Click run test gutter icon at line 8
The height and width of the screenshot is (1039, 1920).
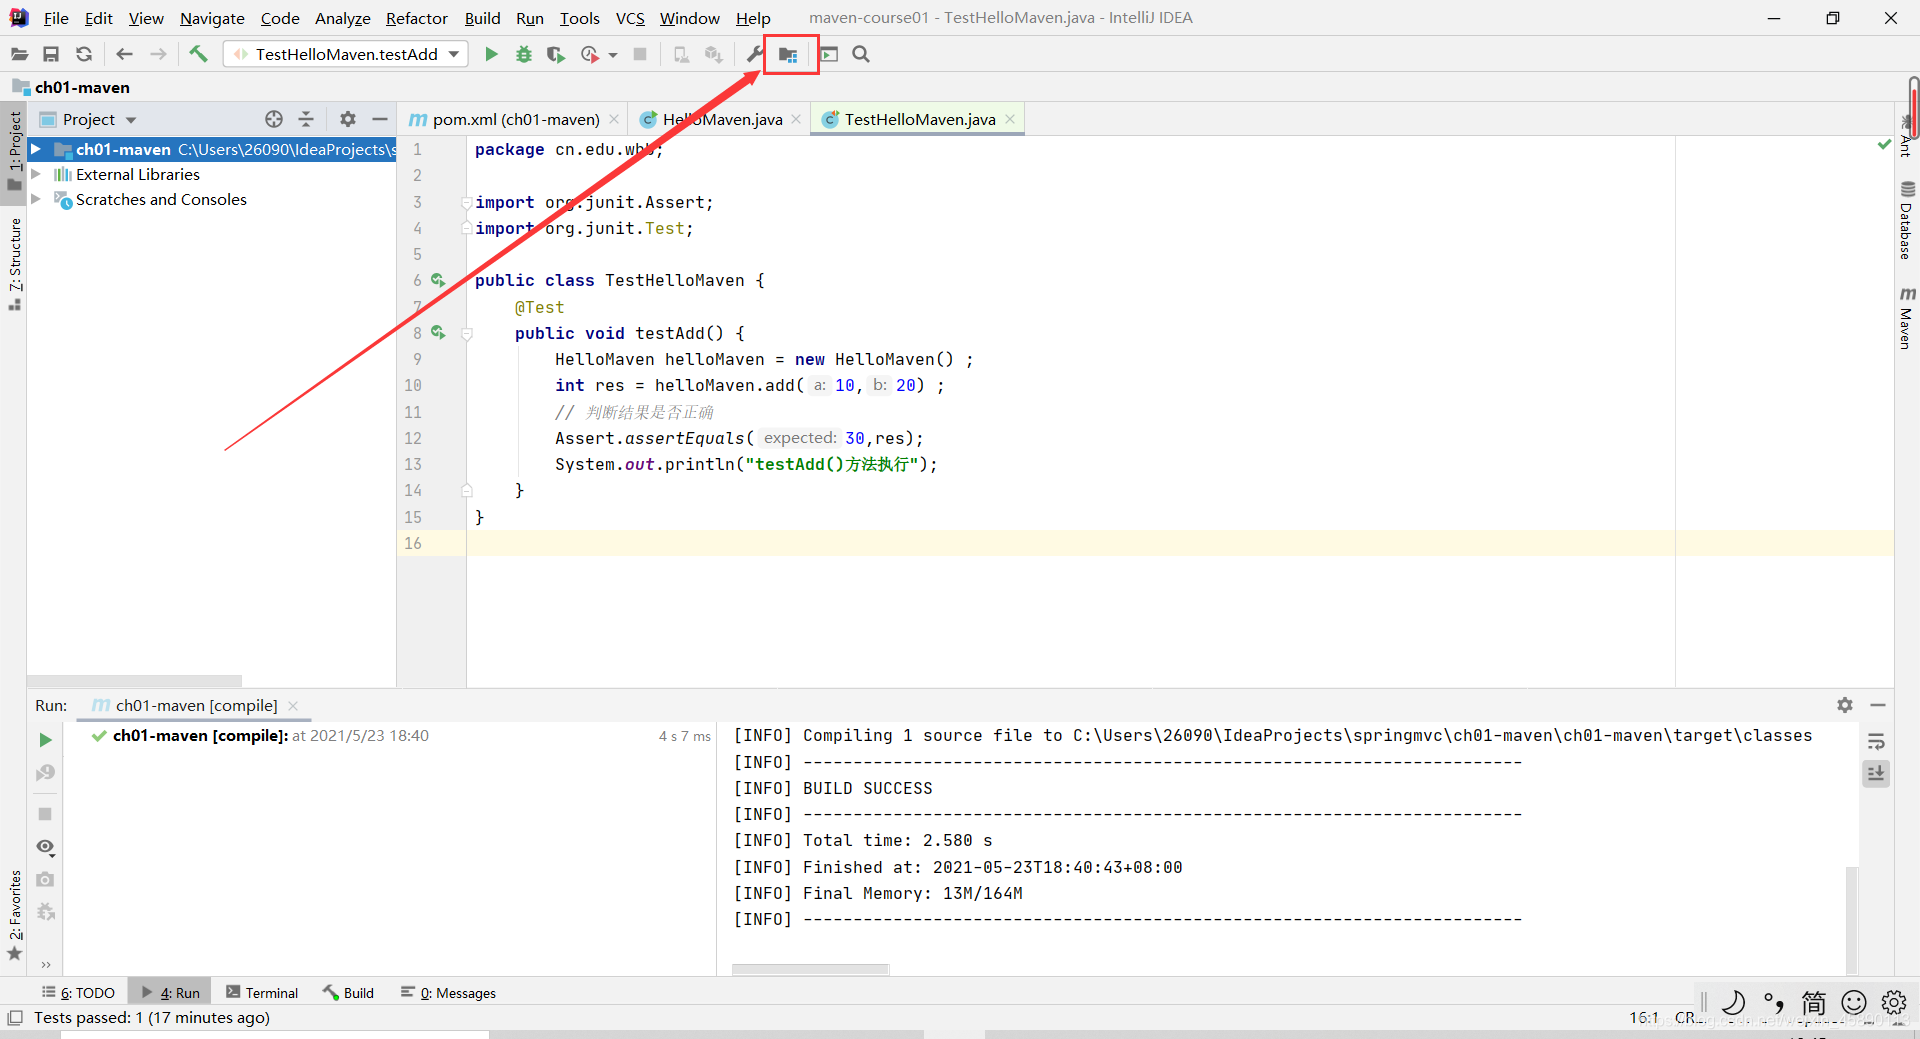[438, 332]
